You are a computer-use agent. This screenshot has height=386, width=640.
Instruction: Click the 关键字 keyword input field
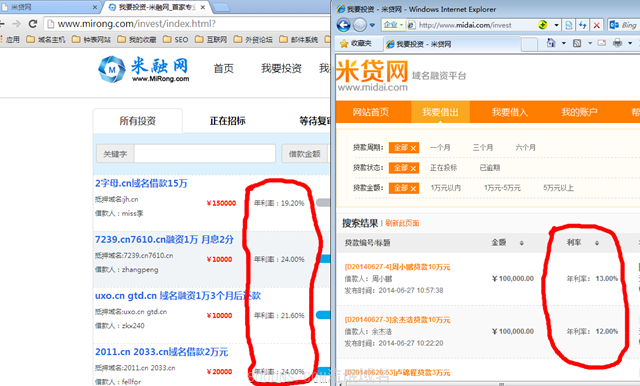tap(204, 154)
